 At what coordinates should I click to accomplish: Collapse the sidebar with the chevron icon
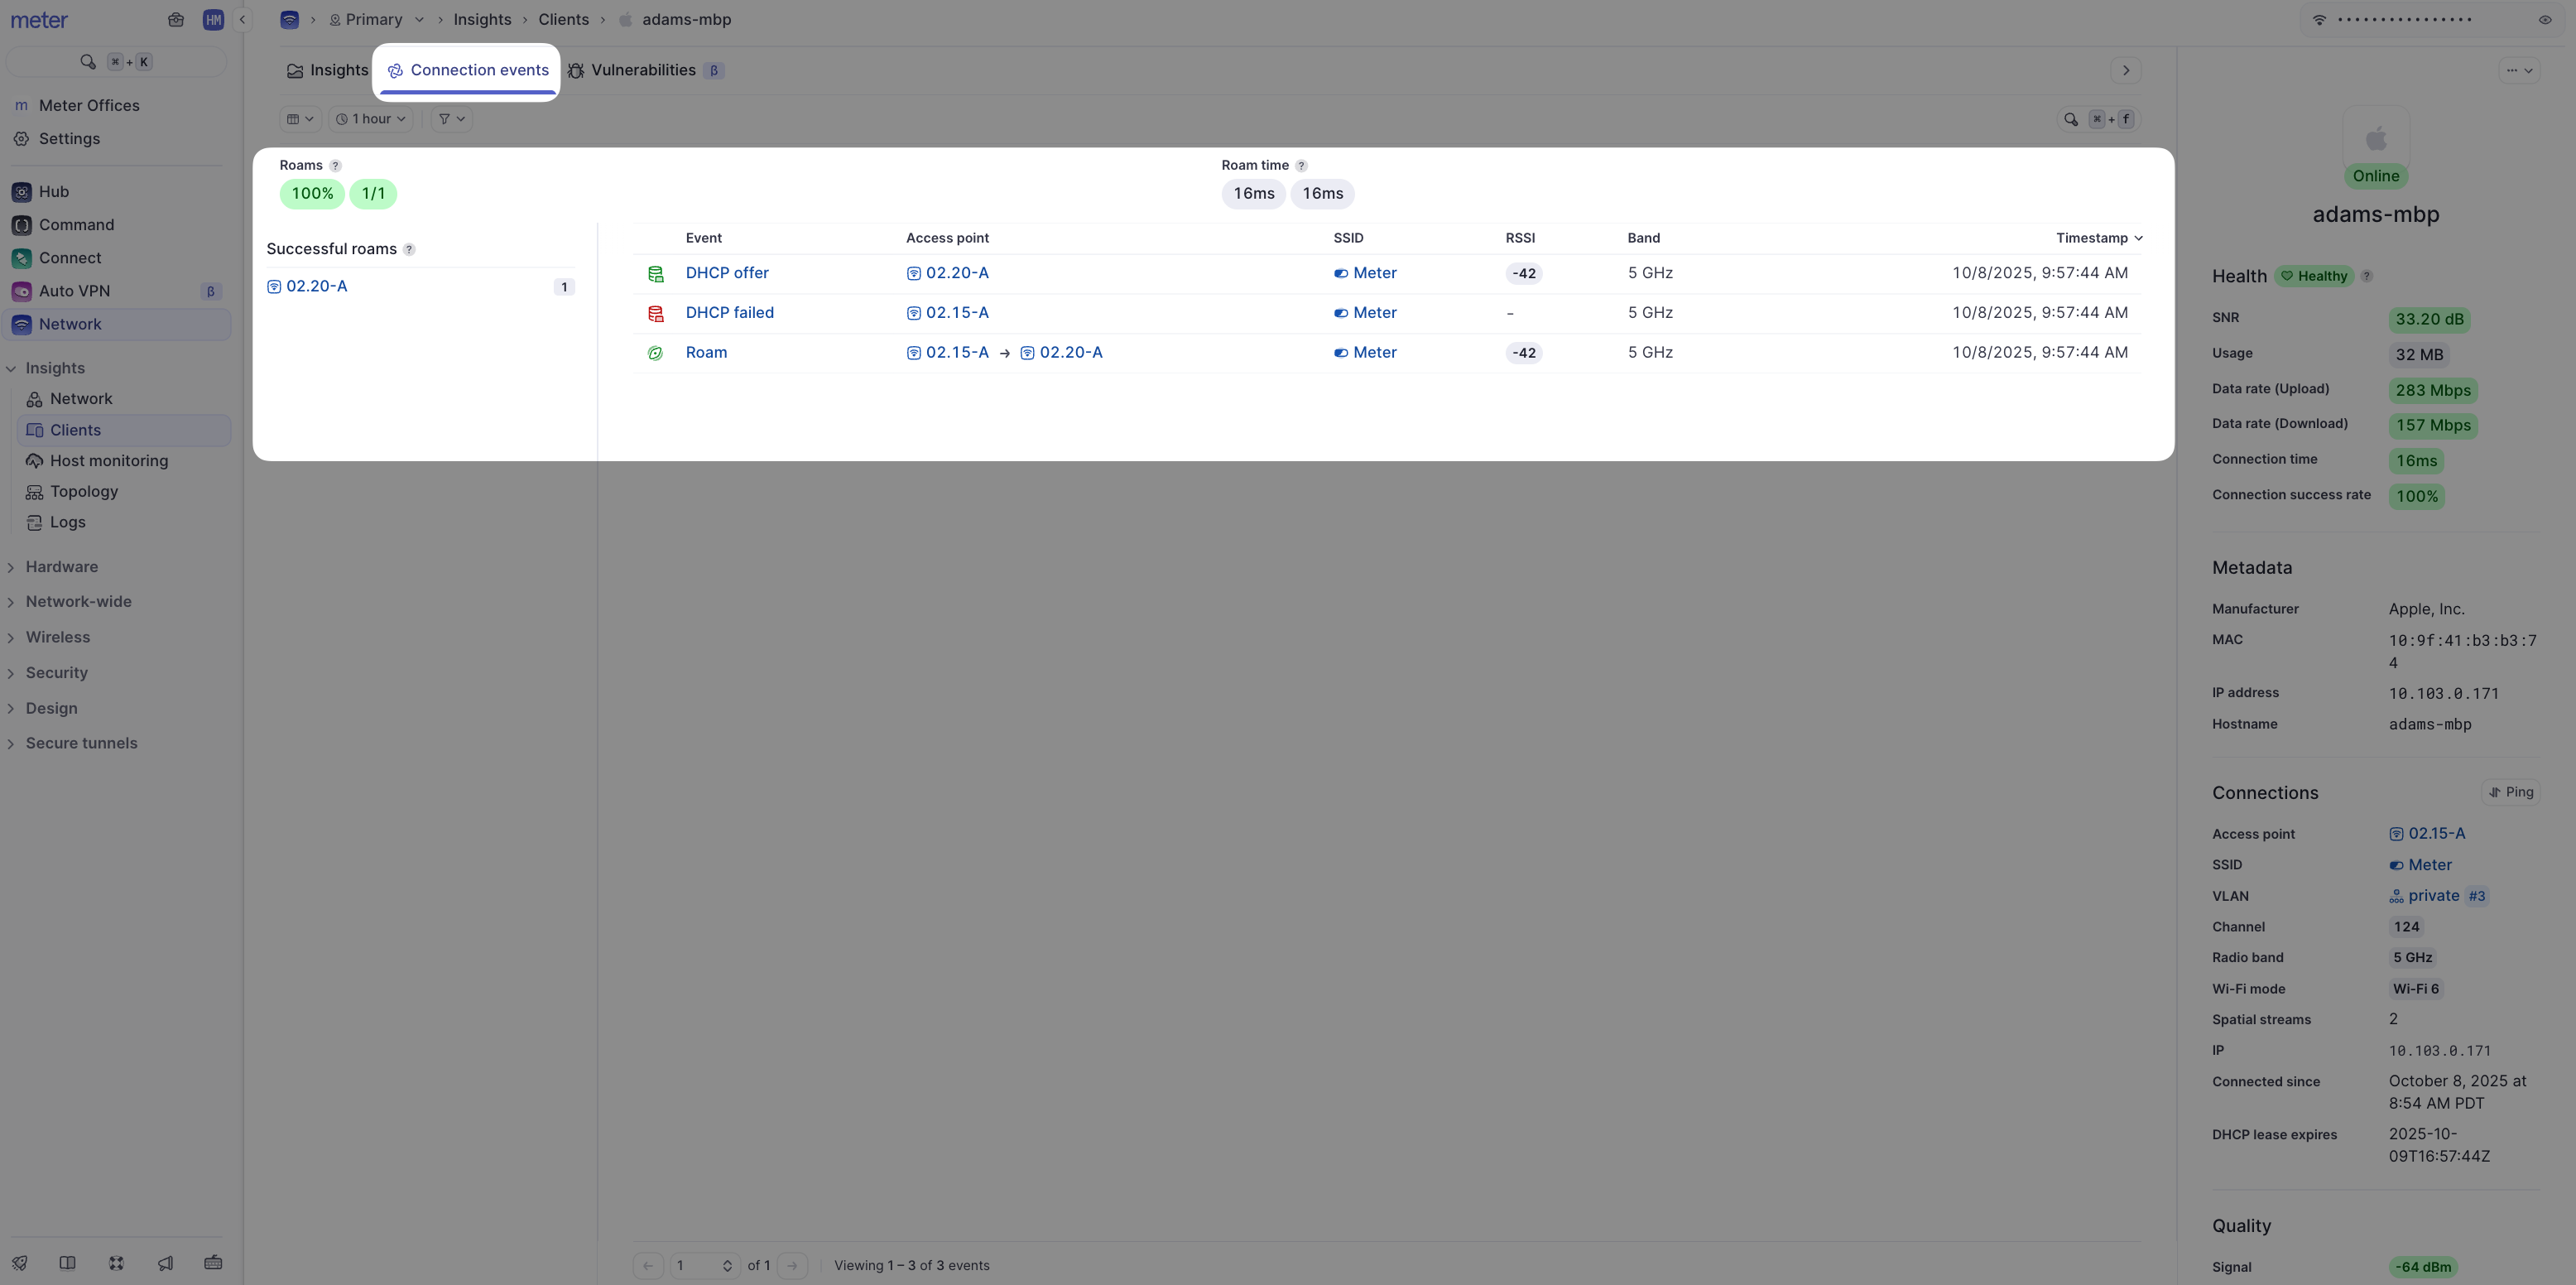point(242,20)
